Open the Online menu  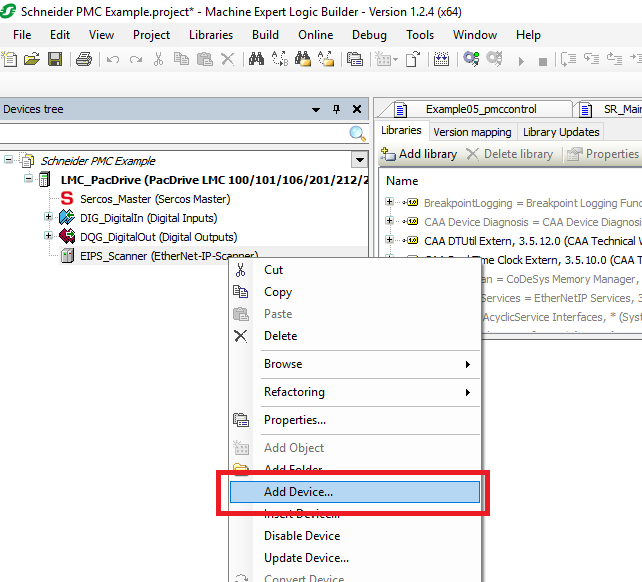point(316,34)
